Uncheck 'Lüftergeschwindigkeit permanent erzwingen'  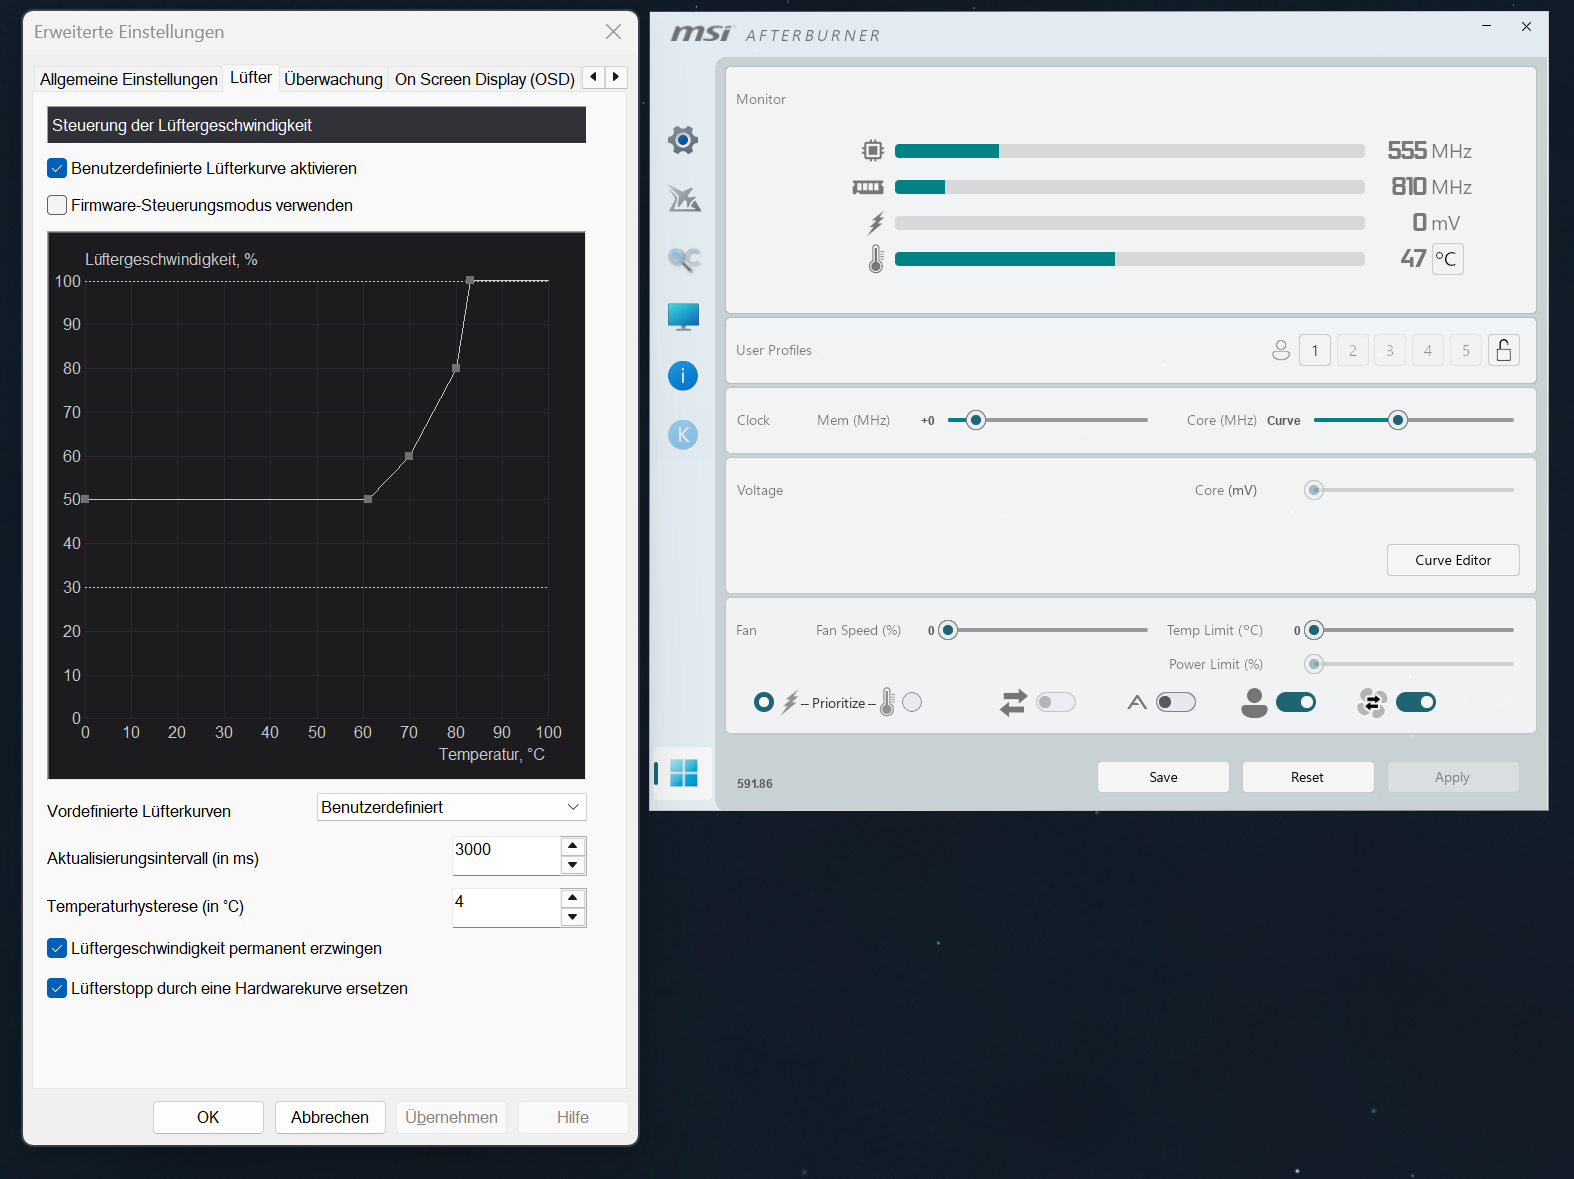[57, 948]
